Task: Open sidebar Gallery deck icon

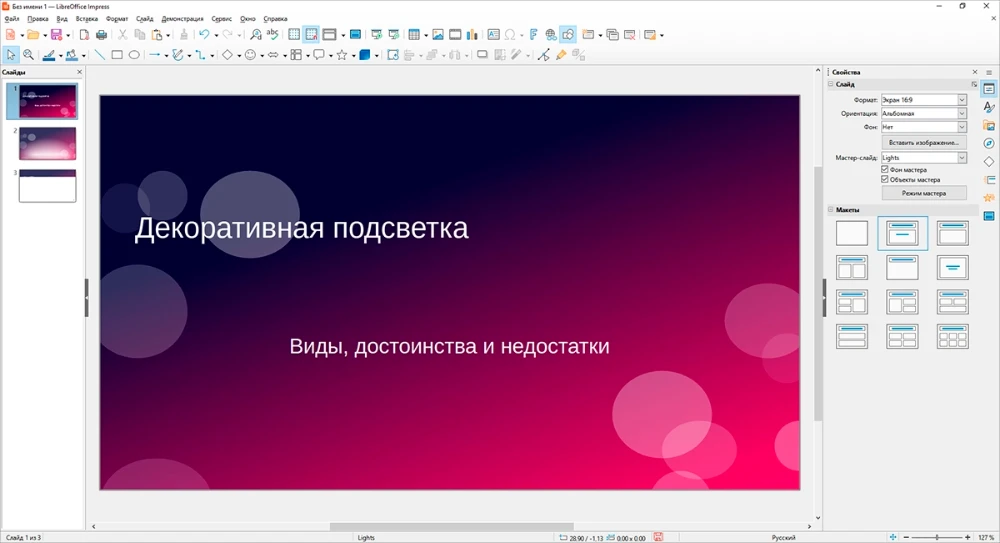Action: click(x=989, y=125)
